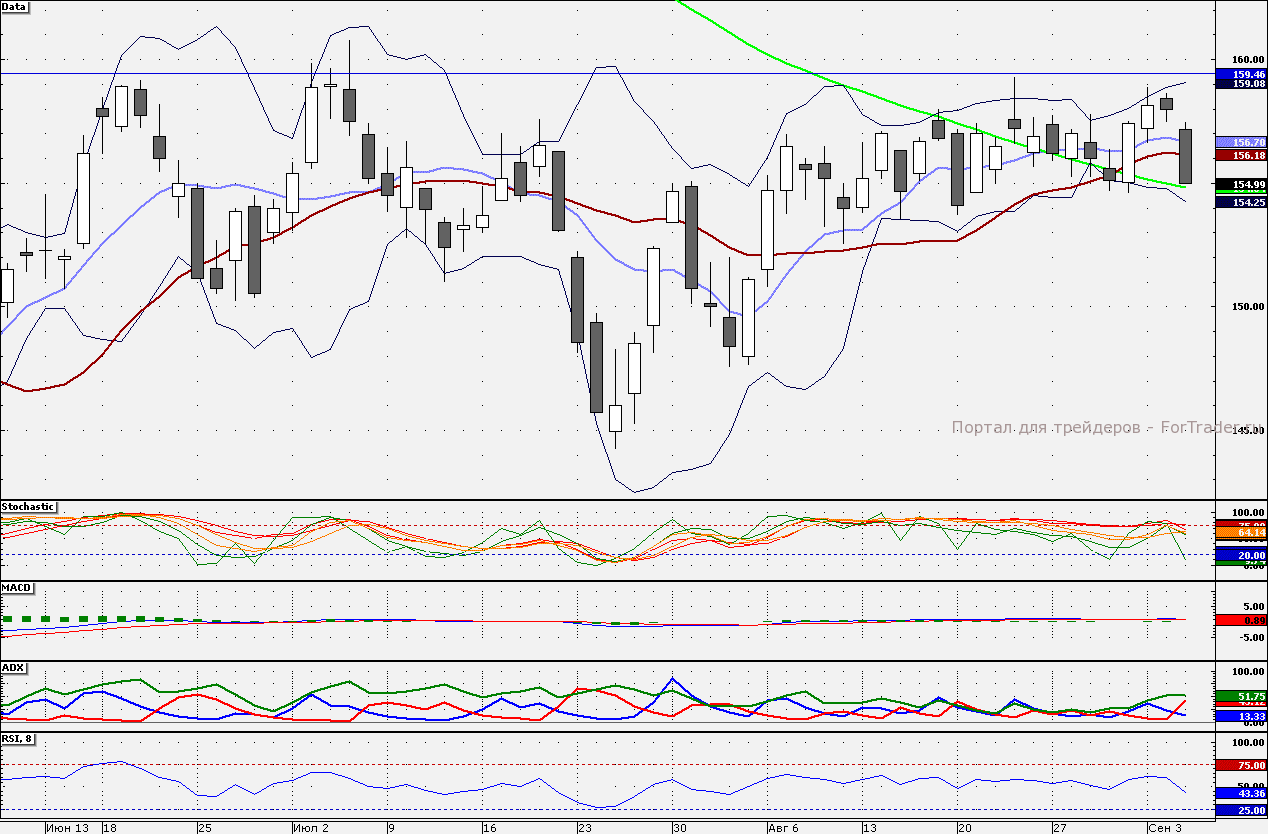1268x834 pixels.
Task: Click the 13.33 blue ADX value tag
Action: pyautogui.click(x=1241, y=717)
